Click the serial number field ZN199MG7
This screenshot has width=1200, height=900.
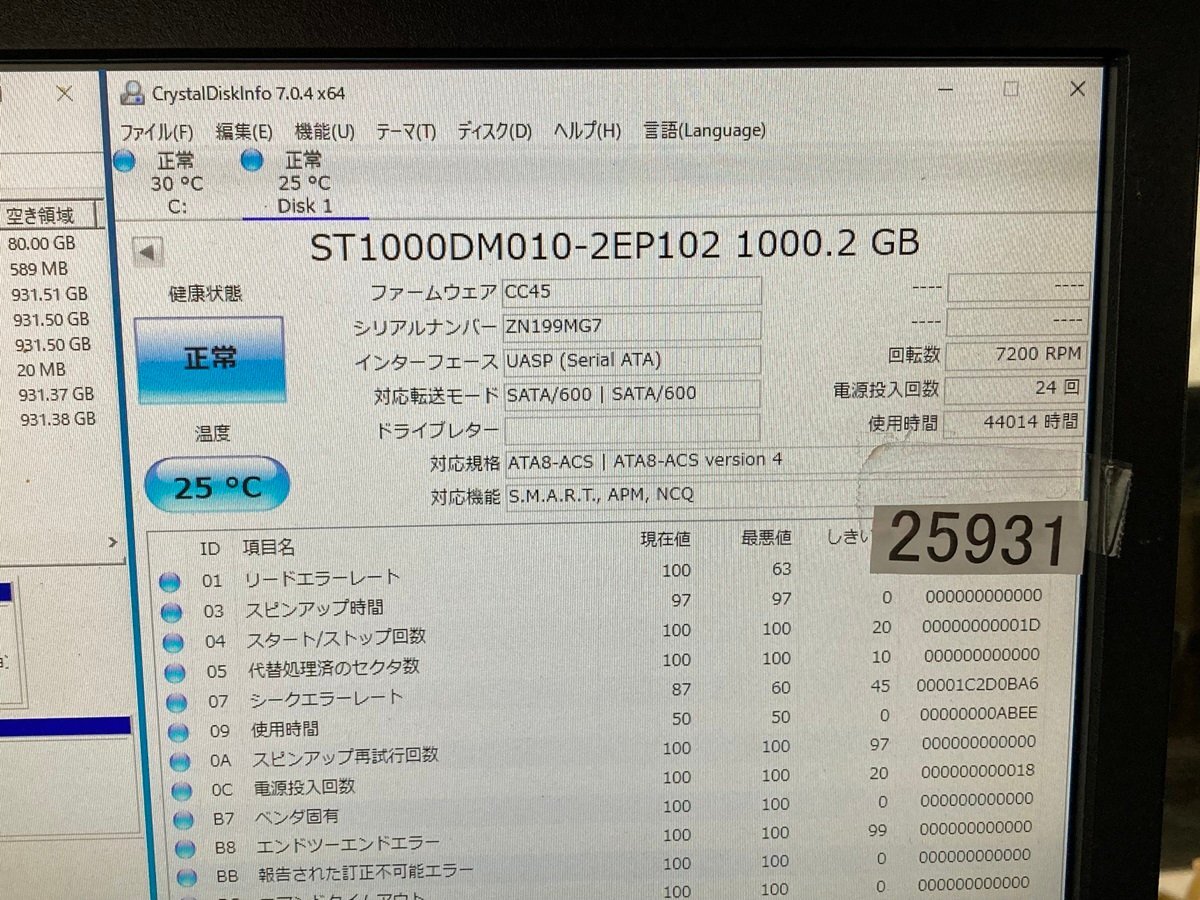coord(631,326)
